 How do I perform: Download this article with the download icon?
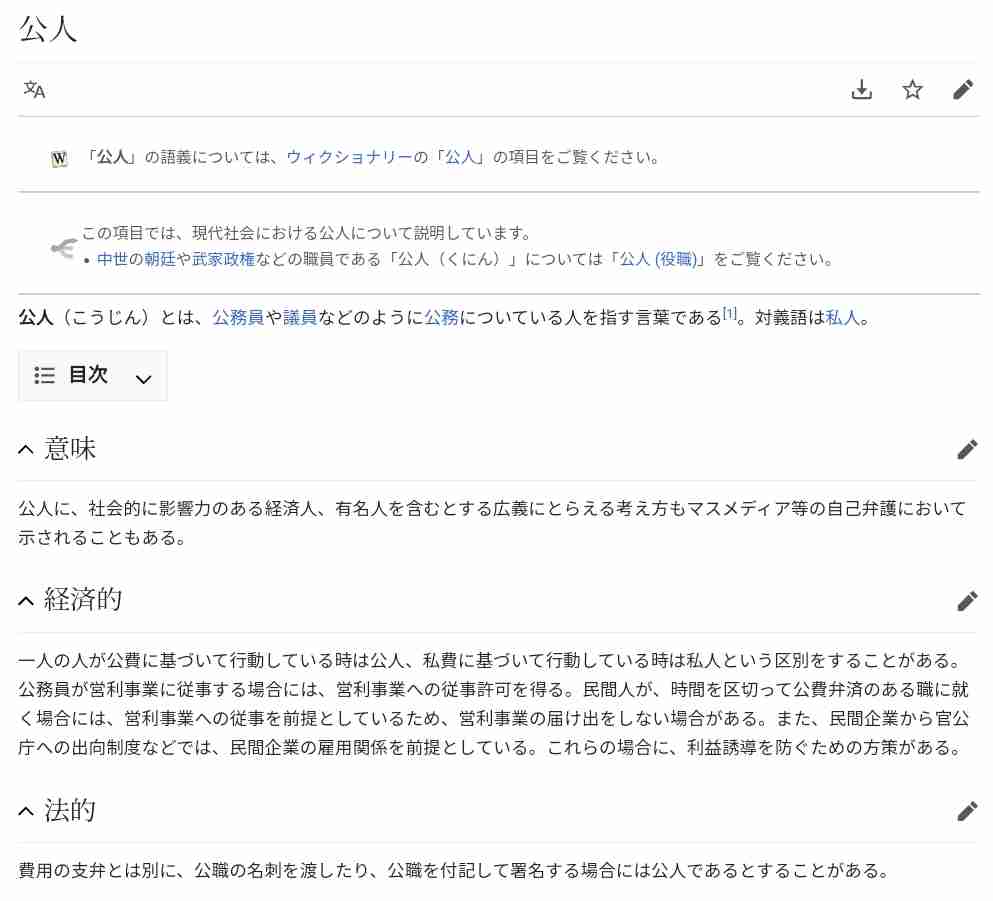861,90
